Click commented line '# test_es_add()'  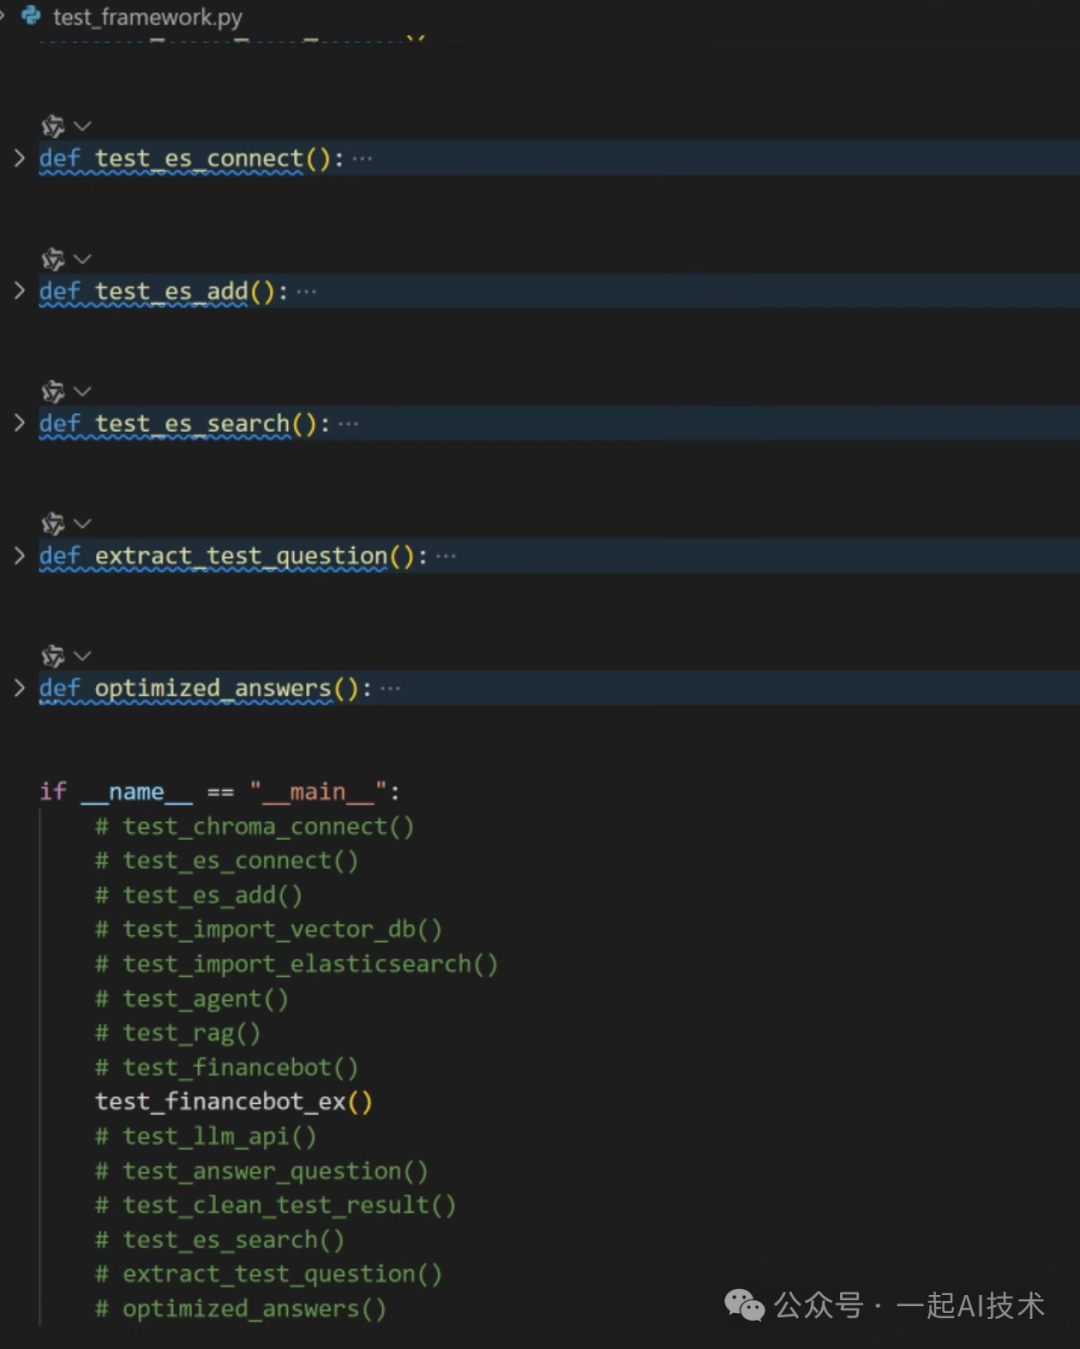pos(198,896)
